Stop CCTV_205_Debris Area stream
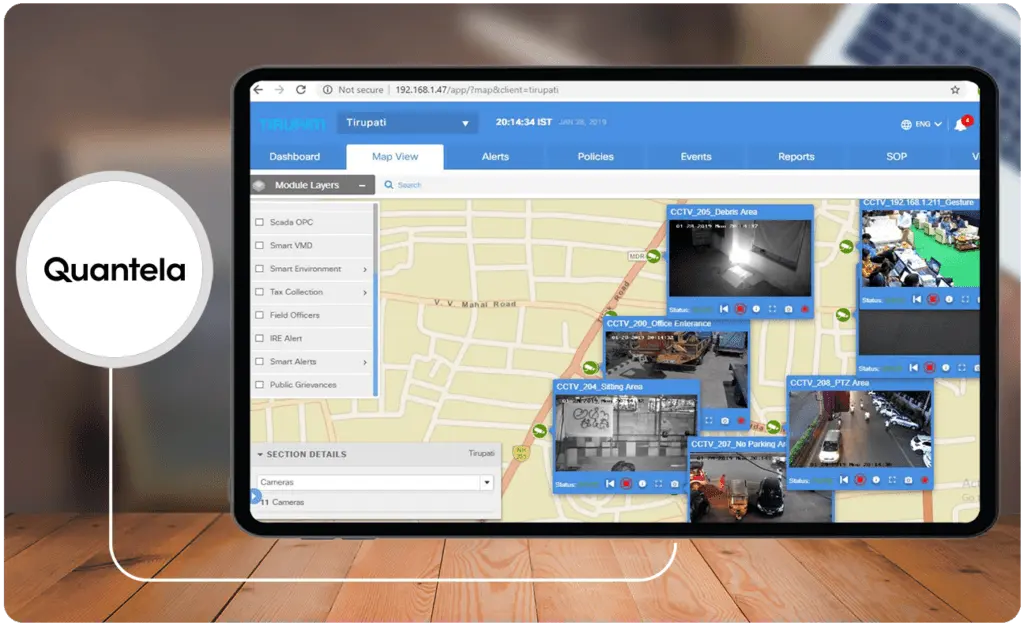Screen dimensions: 1024x626 pos(740,309)
